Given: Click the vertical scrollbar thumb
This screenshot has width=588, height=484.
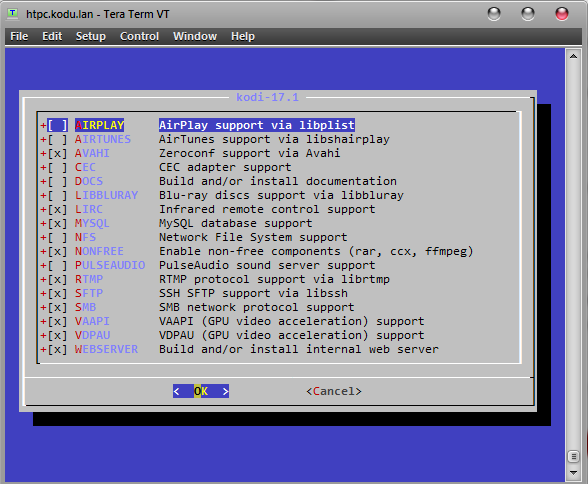Looking at the screenshot, I should 573,456.
